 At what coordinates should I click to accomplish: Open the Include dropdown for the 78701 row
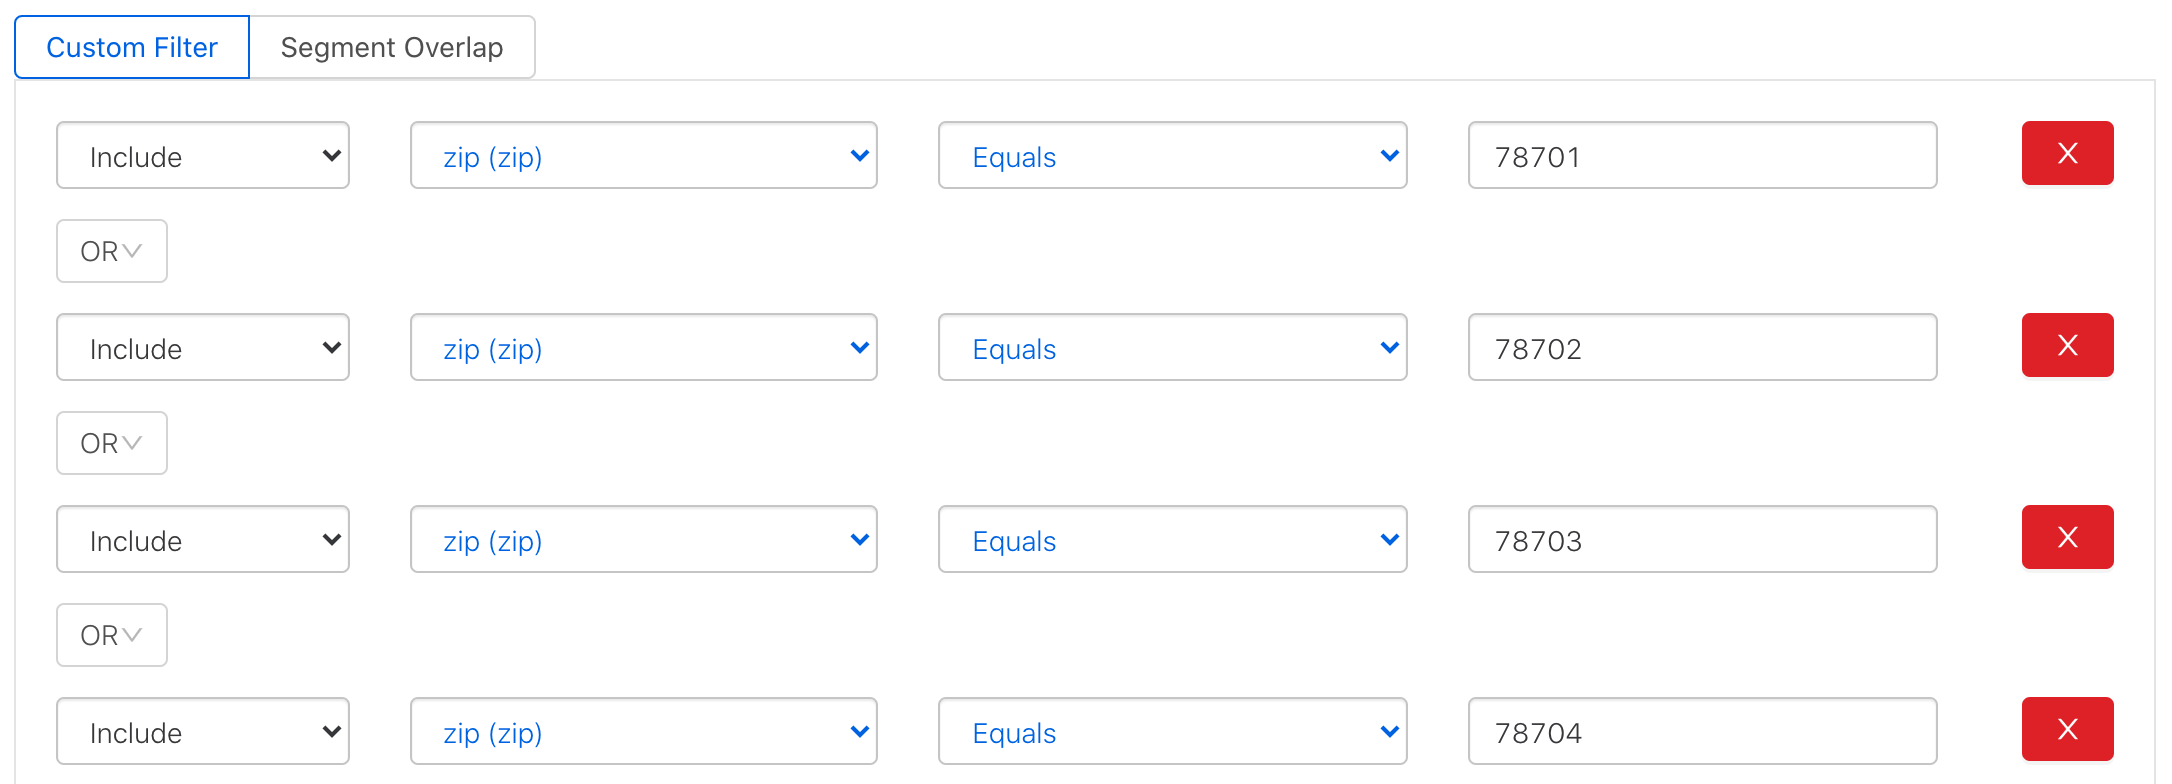pos(203,155)
